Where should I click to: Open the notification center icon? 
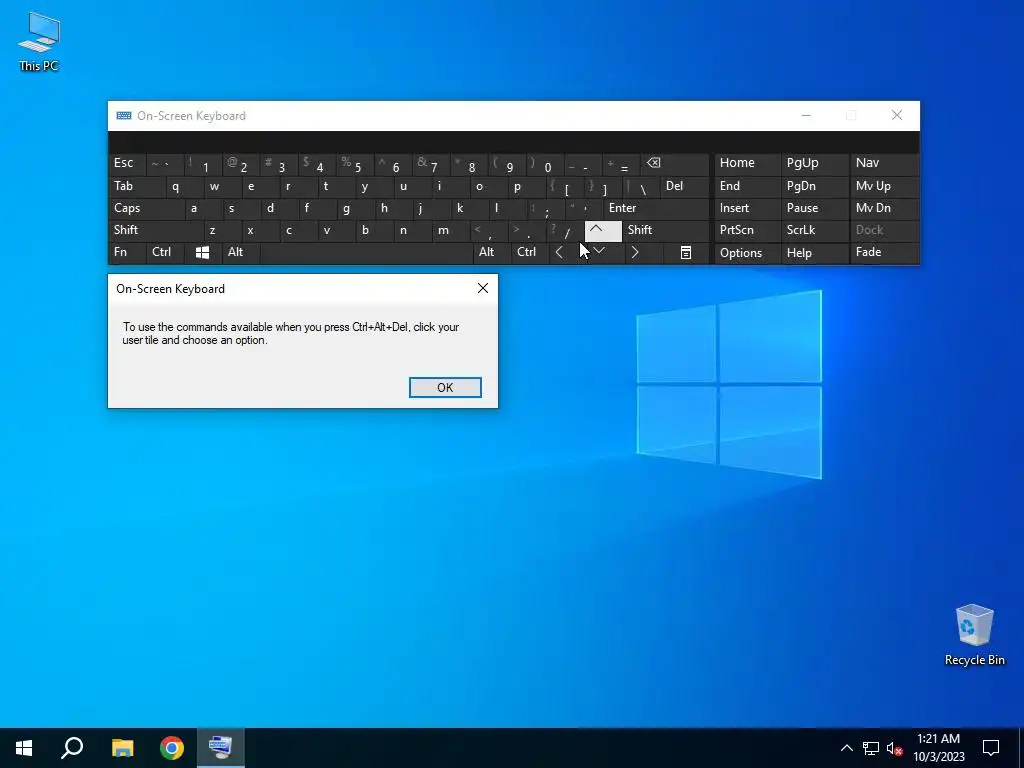coord(991,748)
